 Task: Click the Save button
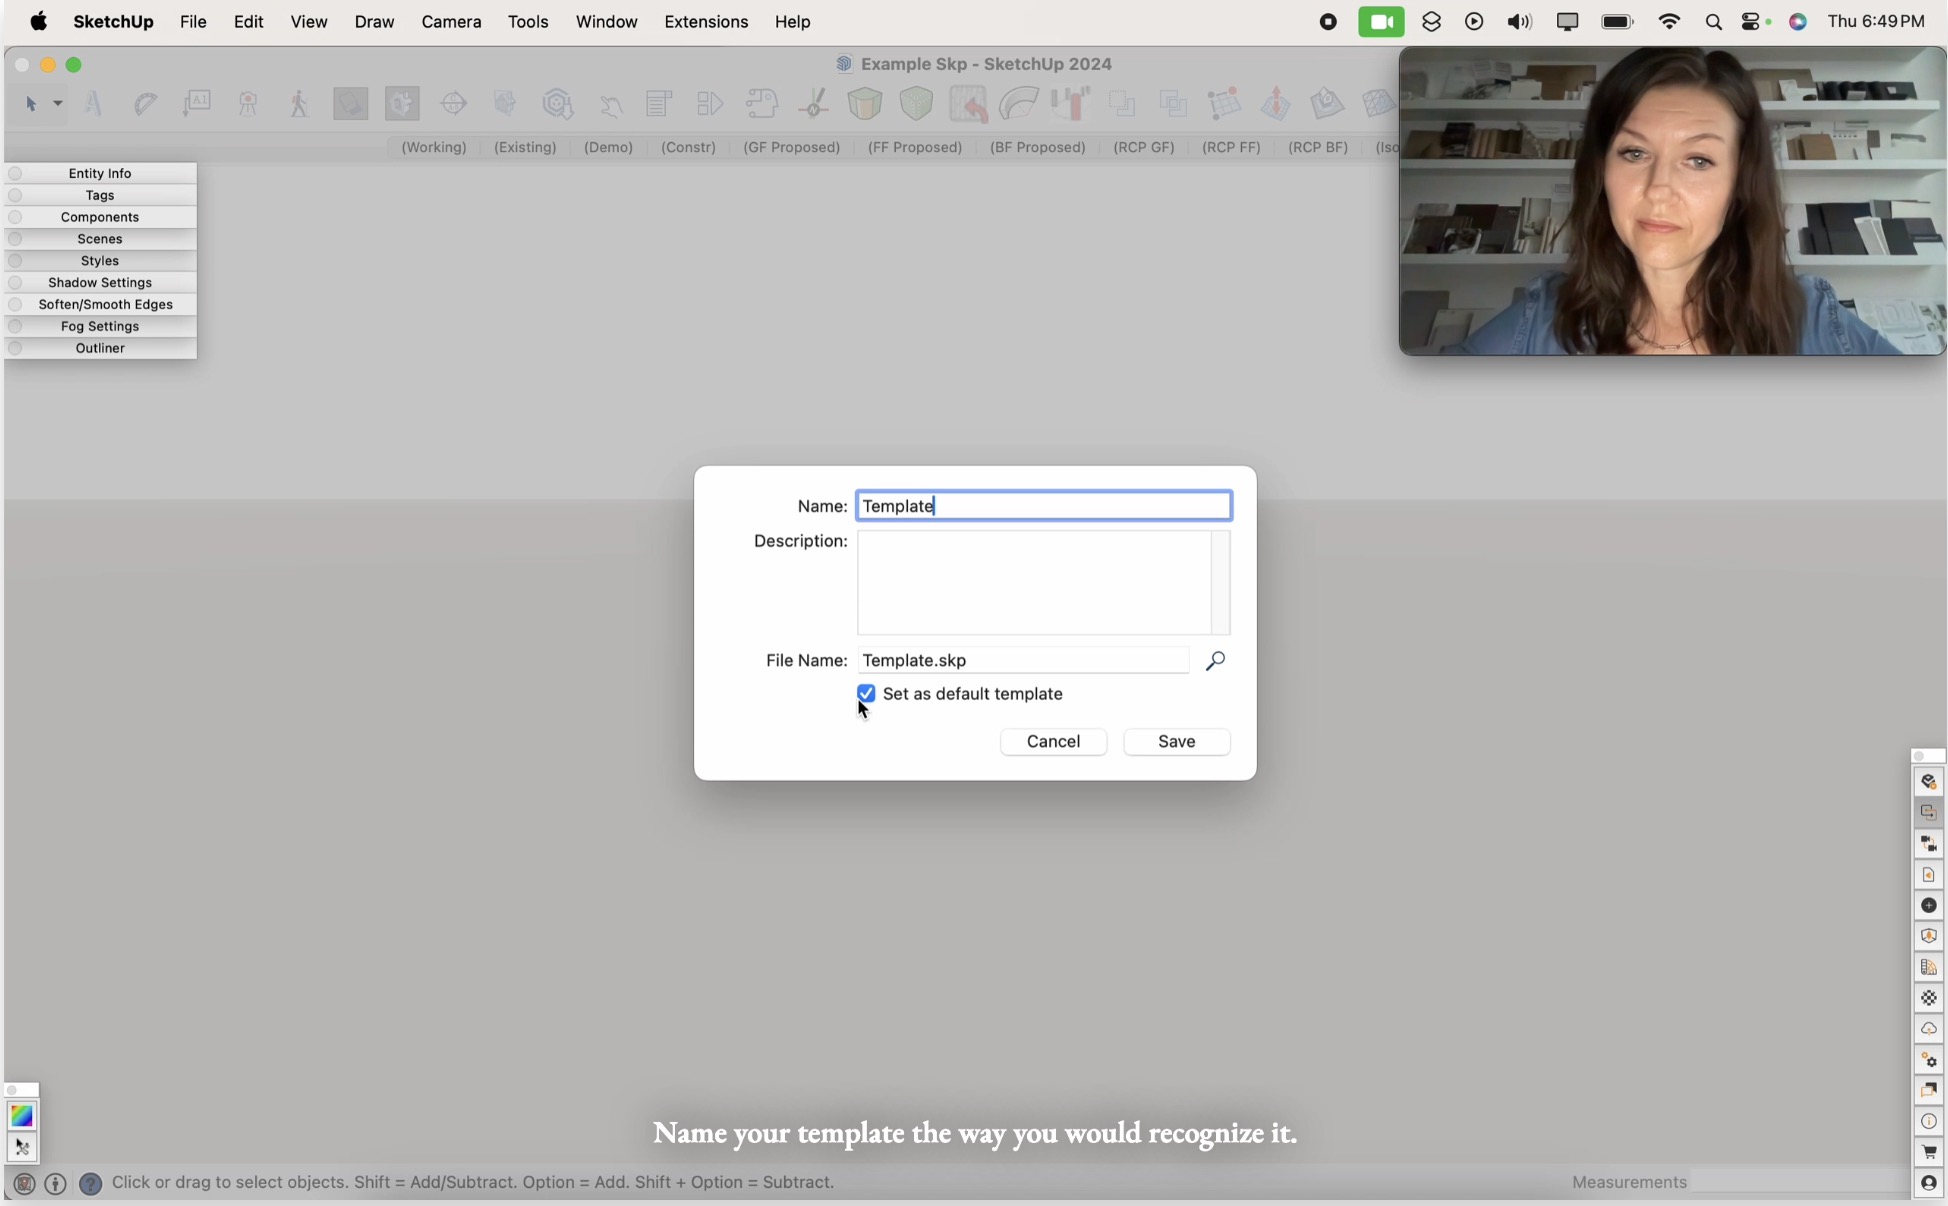click(x=1175, y=741)
